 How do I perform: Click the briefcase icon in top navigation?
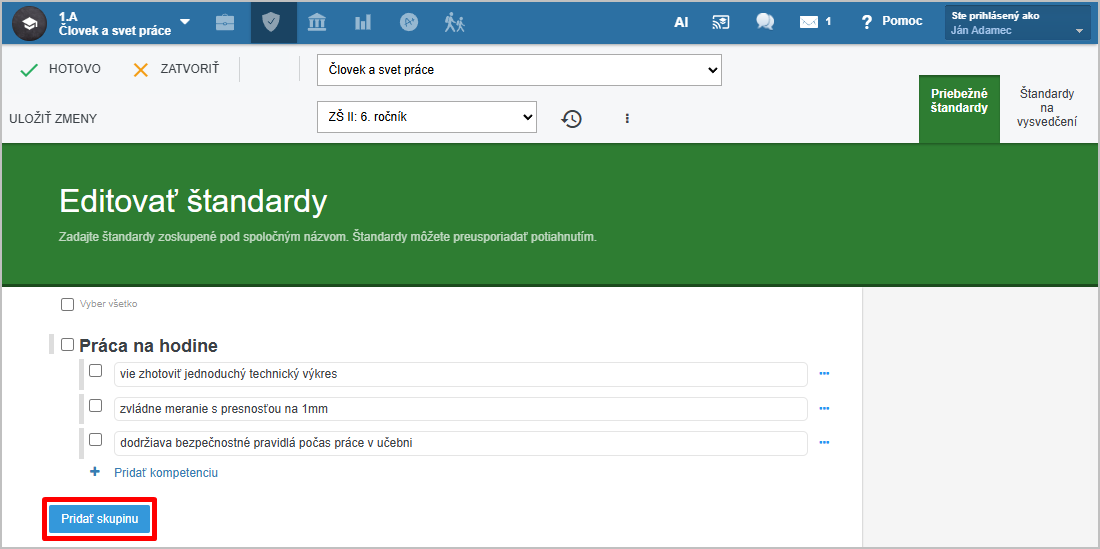pos(226,22)
